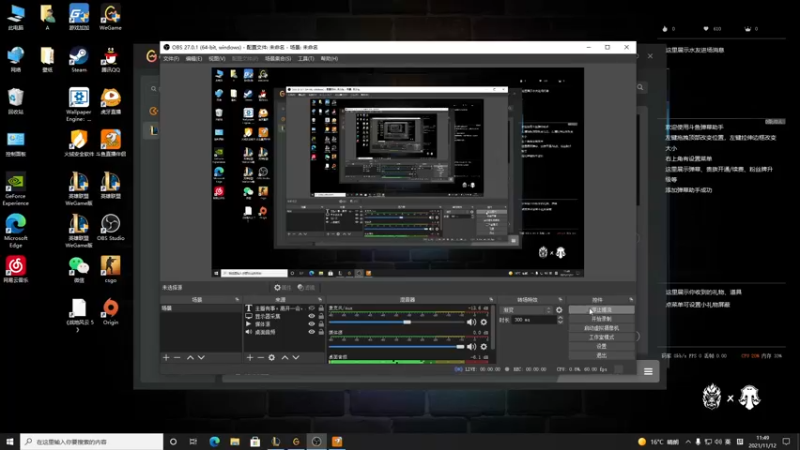This screenshot has width=800, height=450.
Task: Move source down in Sources panel
Action: tap(296, 358)
